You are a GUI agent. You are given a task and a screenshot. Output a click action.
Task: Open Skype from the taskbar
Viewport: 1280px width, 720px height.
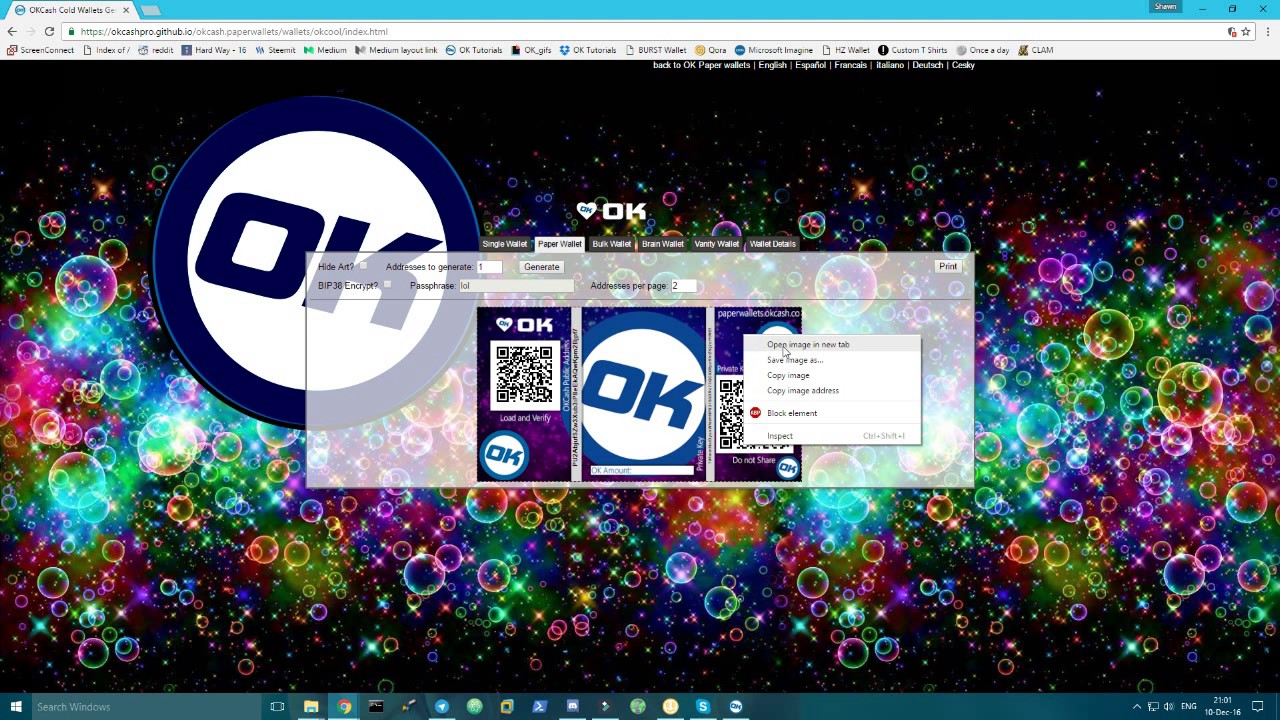[703, 707]
